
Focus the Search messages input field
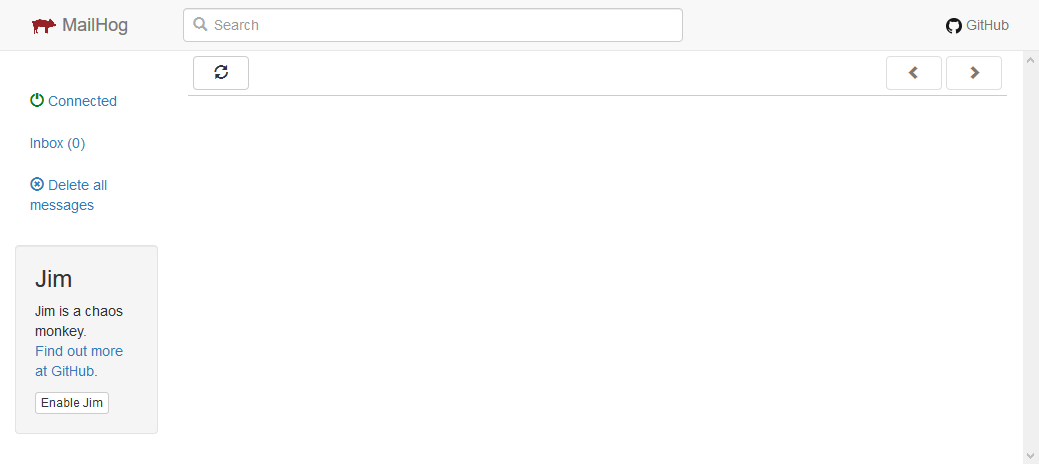coord(433,25)
